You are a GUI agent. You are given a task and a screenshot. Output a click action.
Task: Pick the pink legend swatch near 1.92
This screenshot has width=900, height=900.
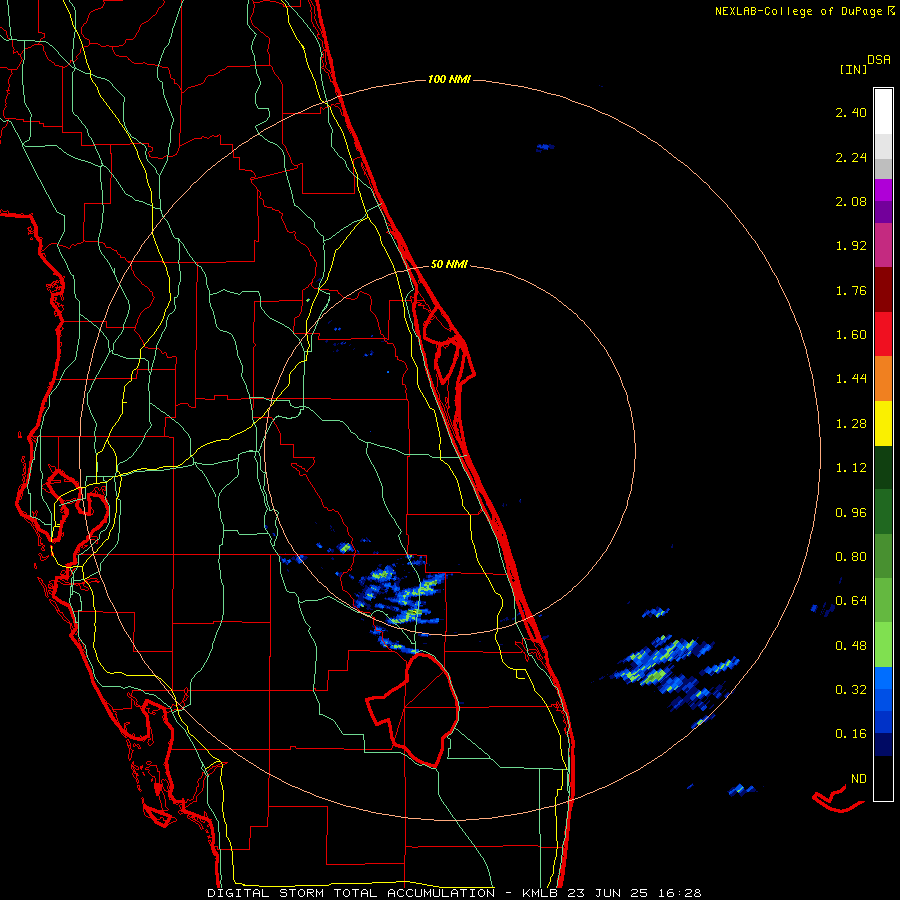point(883,246)
